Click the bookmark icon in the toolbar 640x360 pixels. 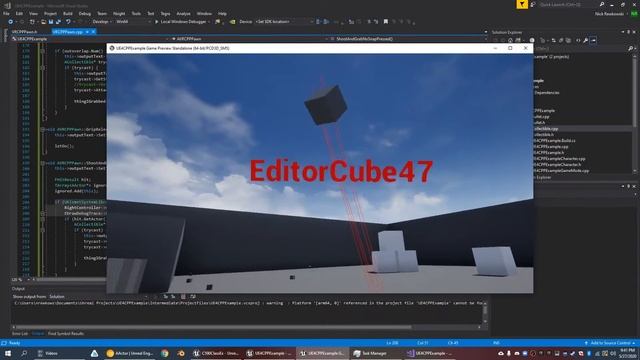(x=386, y=22)
